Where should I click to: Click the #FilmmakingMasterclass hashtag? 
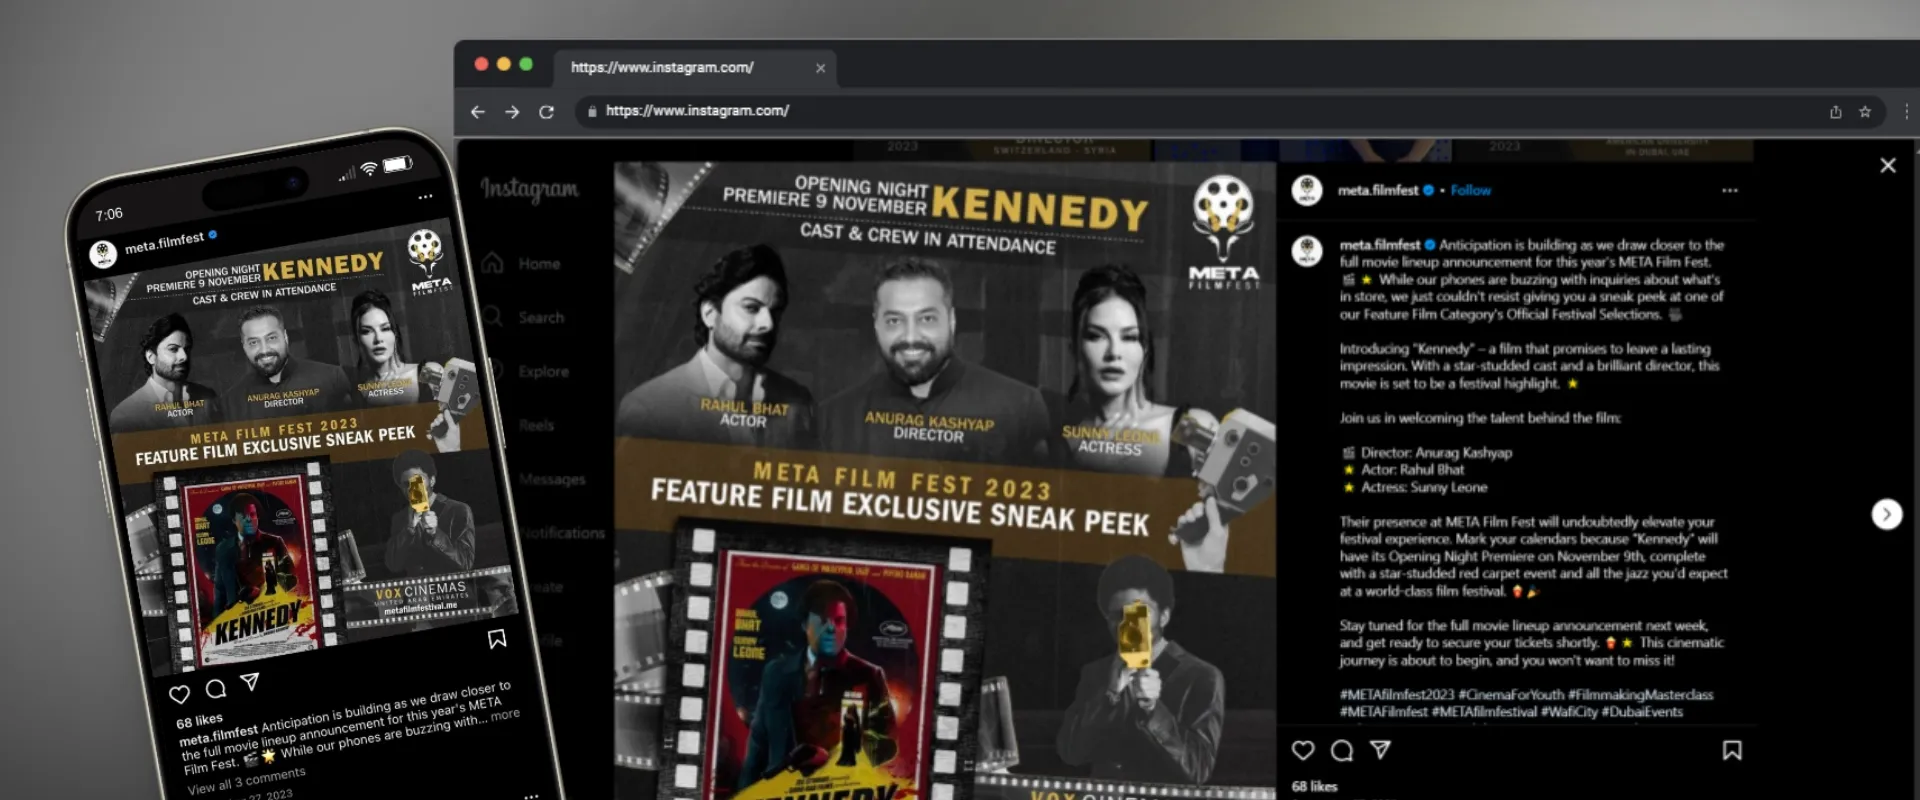(1641, 695)
